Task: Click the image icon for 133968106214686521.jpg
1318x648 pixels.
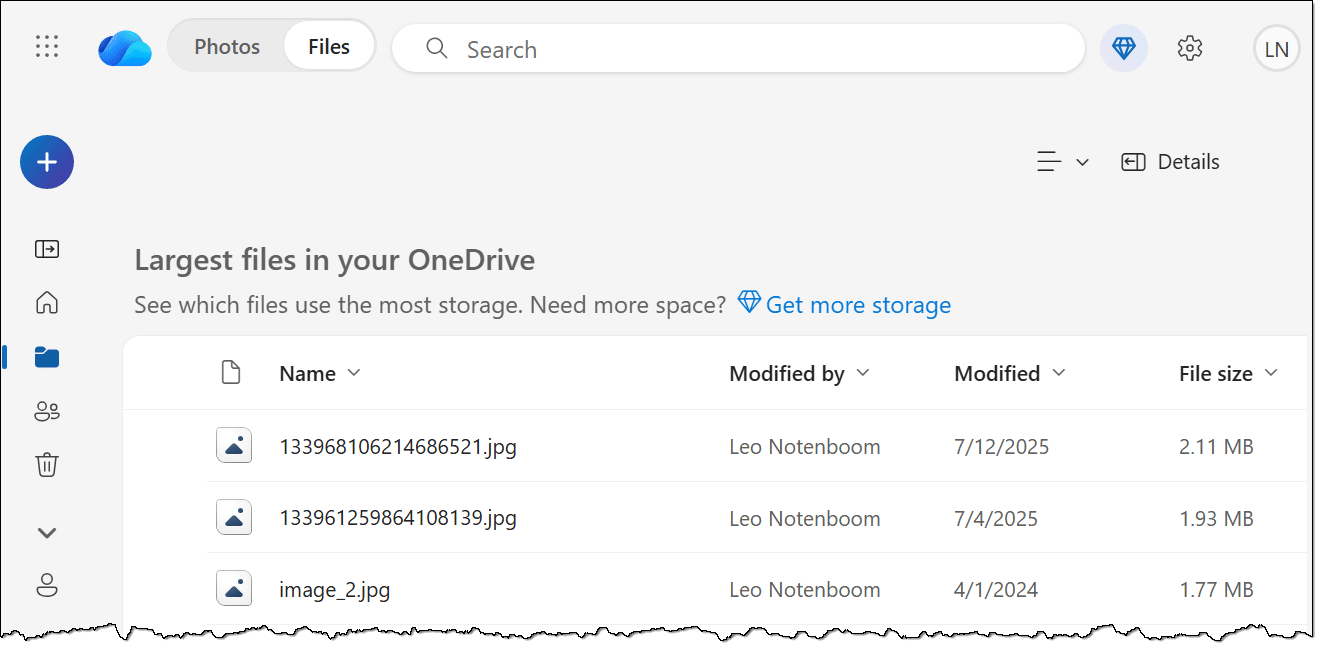Action: pyautogui.click(x=234, y=446)
